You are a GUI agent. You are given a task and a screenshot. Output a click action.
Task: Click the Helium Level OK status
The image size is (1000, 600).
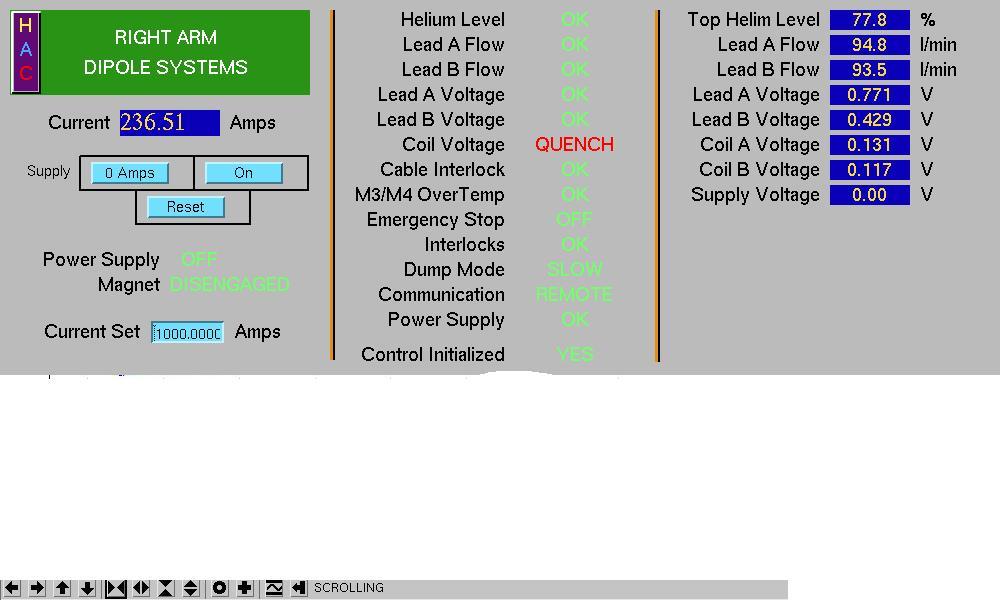click(x=575, y=20)
